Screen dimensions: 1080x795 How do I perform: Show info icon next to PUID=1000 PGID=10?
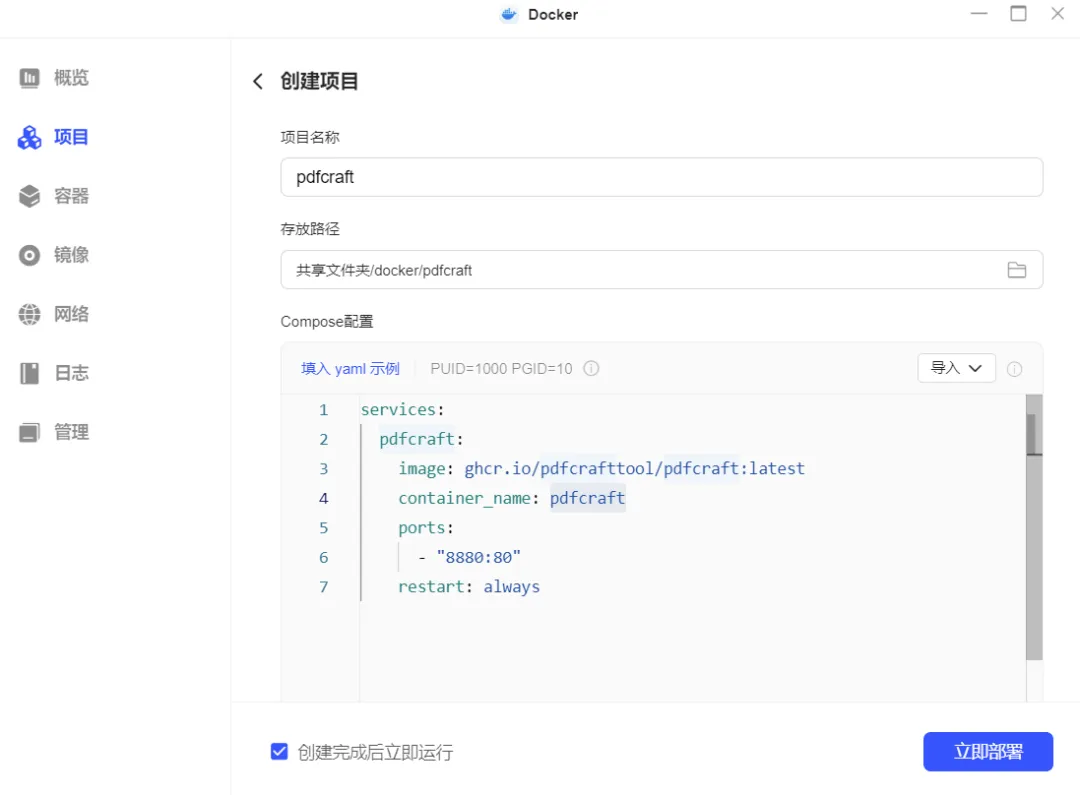coord(591,369)
